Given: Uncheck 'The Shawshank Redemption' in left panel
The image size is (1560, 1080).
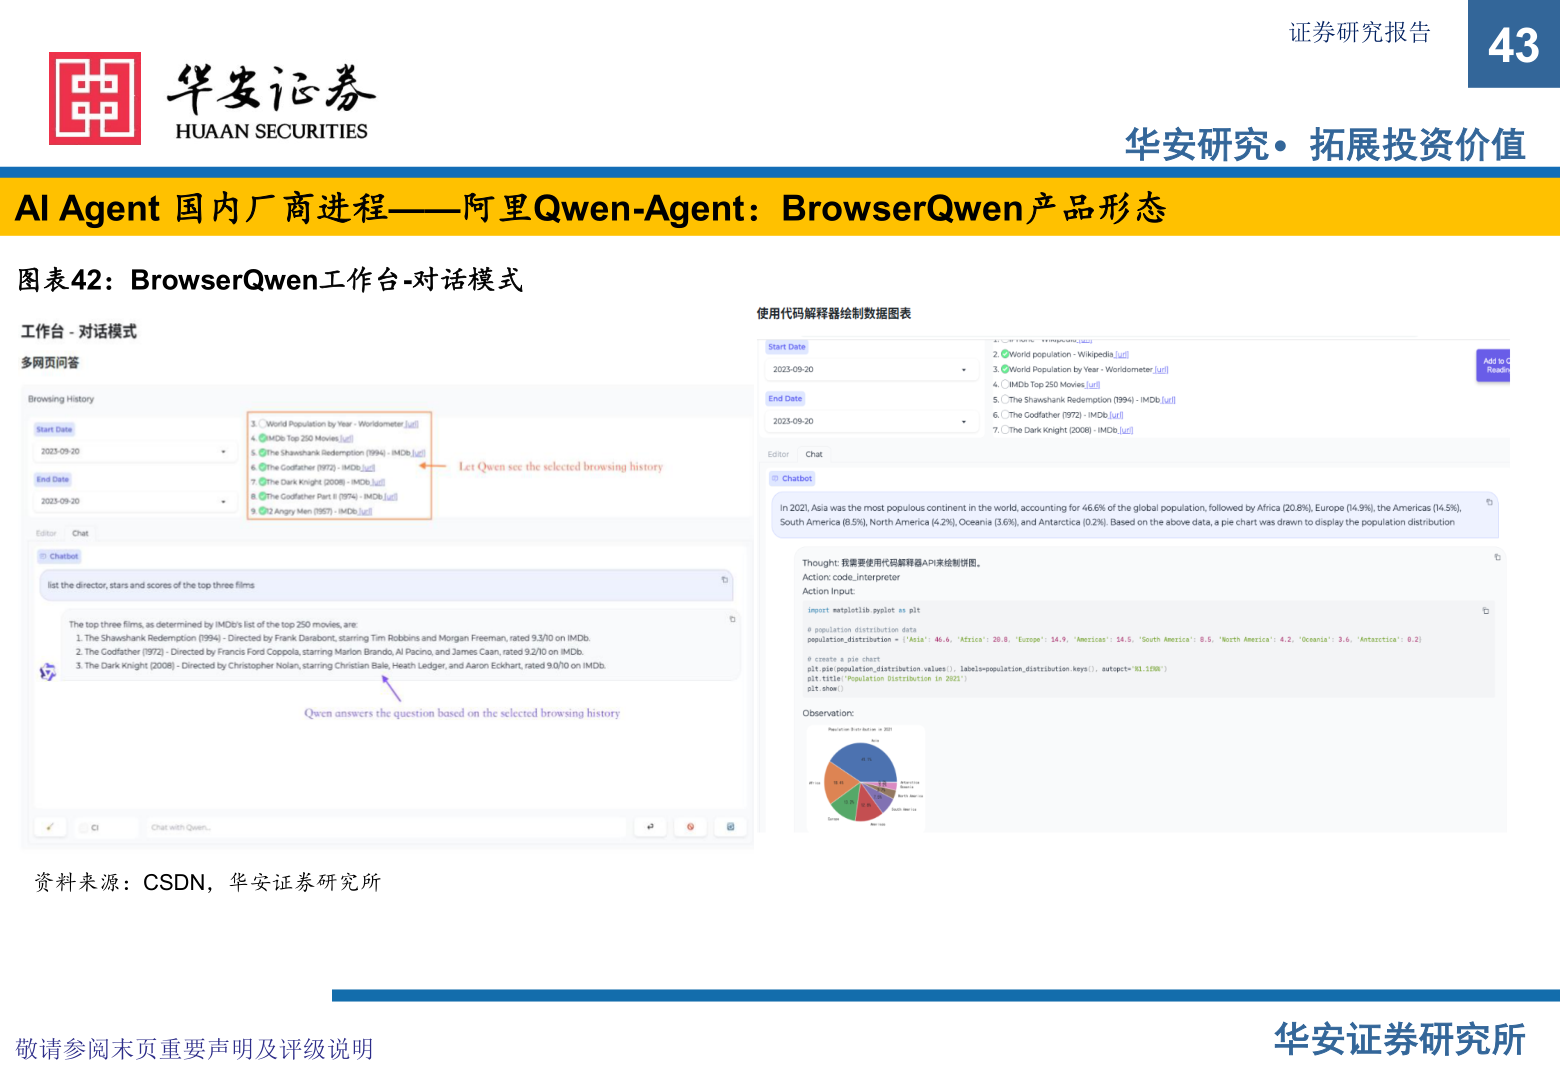Looking at the screenshot, I should point(262,452).
